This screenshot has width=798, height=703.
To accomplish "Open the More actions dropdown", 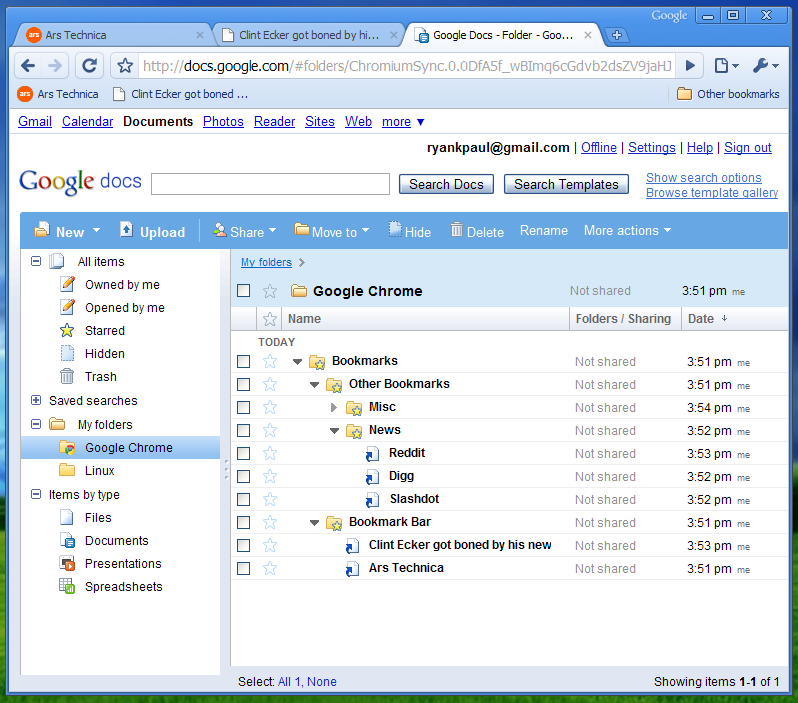I will click(x=627, y=231).
